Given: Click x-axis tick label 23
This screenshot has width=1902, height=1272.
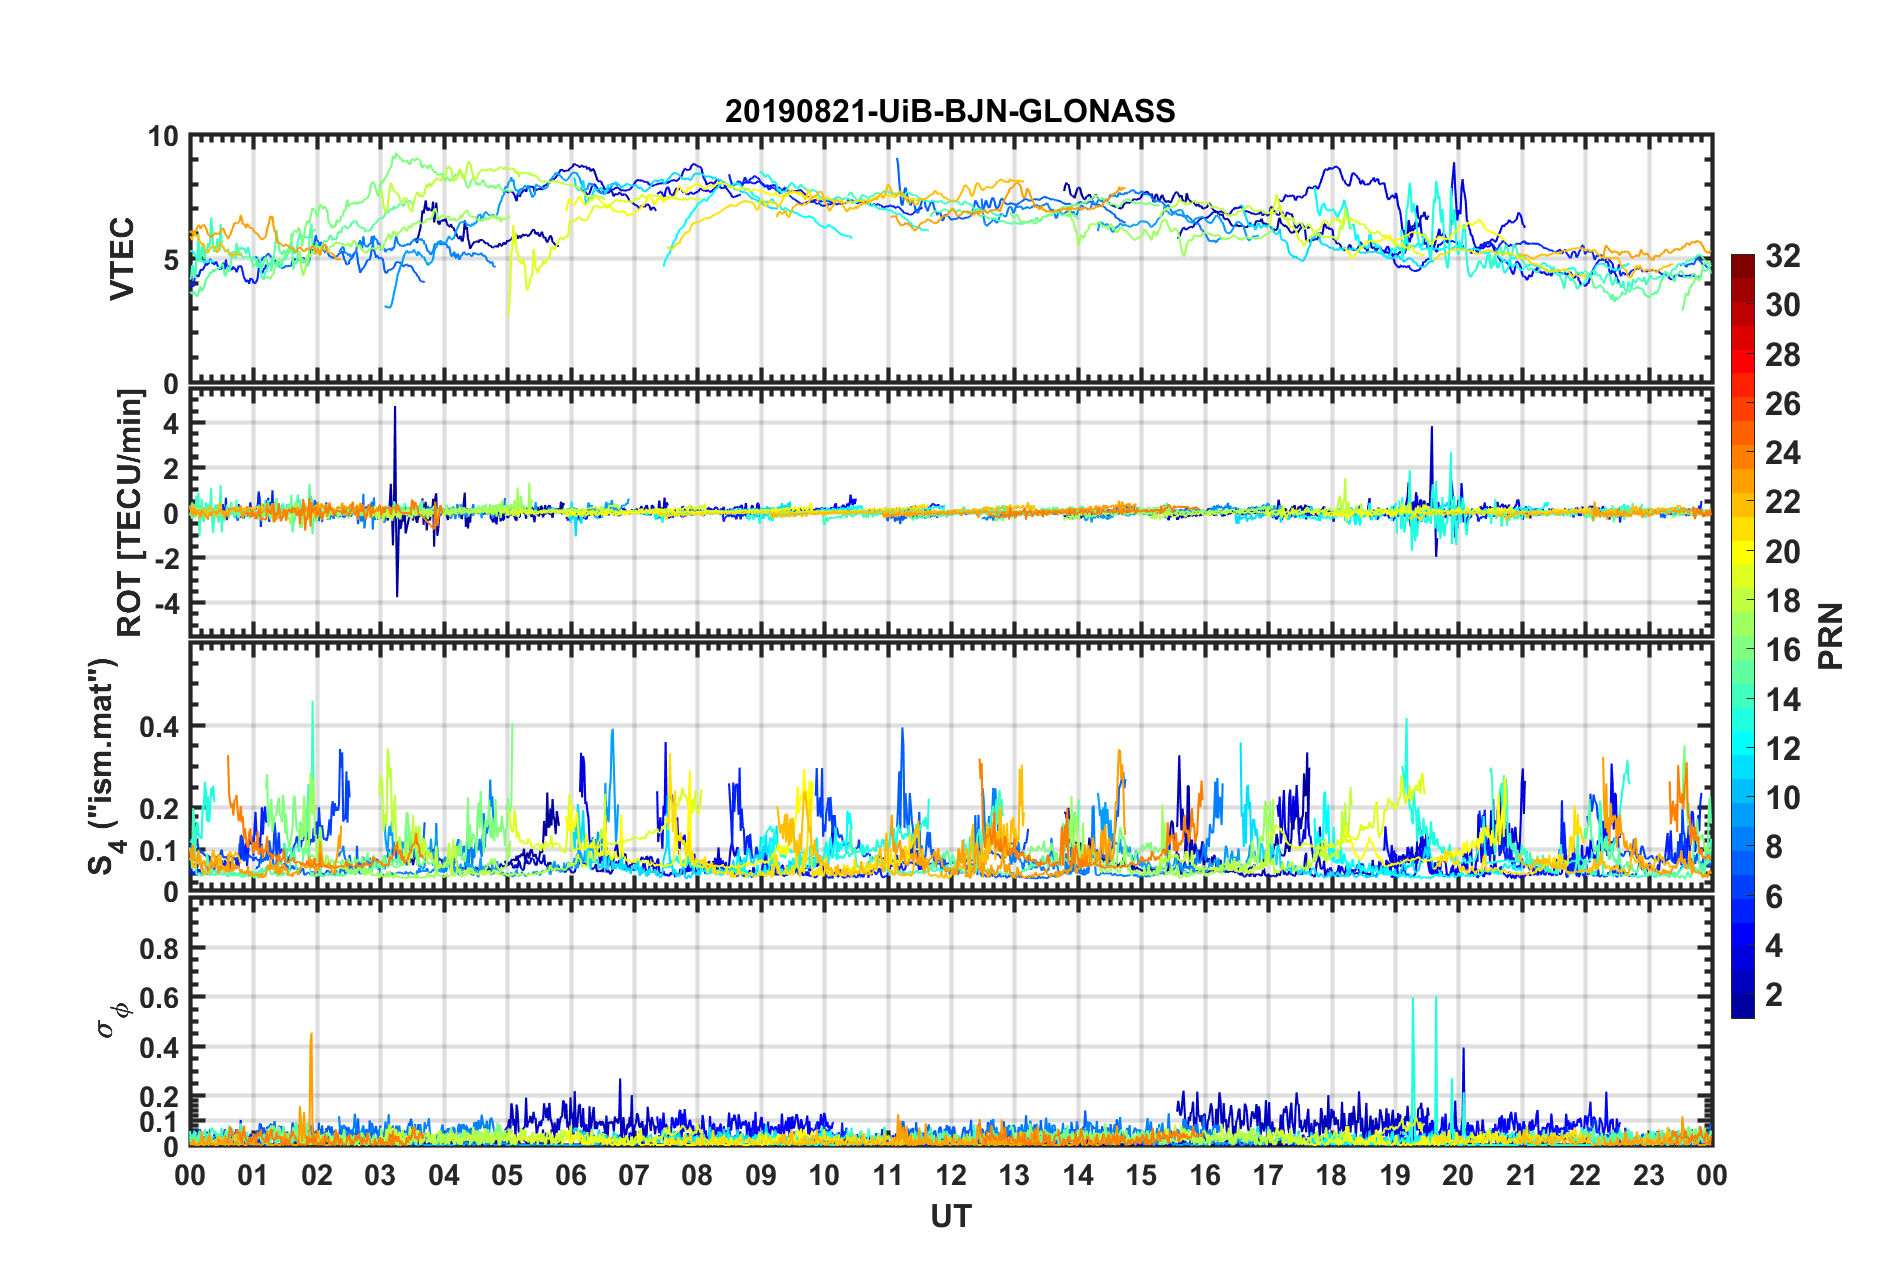Looking at the screenshot, I should 1648,1175.
